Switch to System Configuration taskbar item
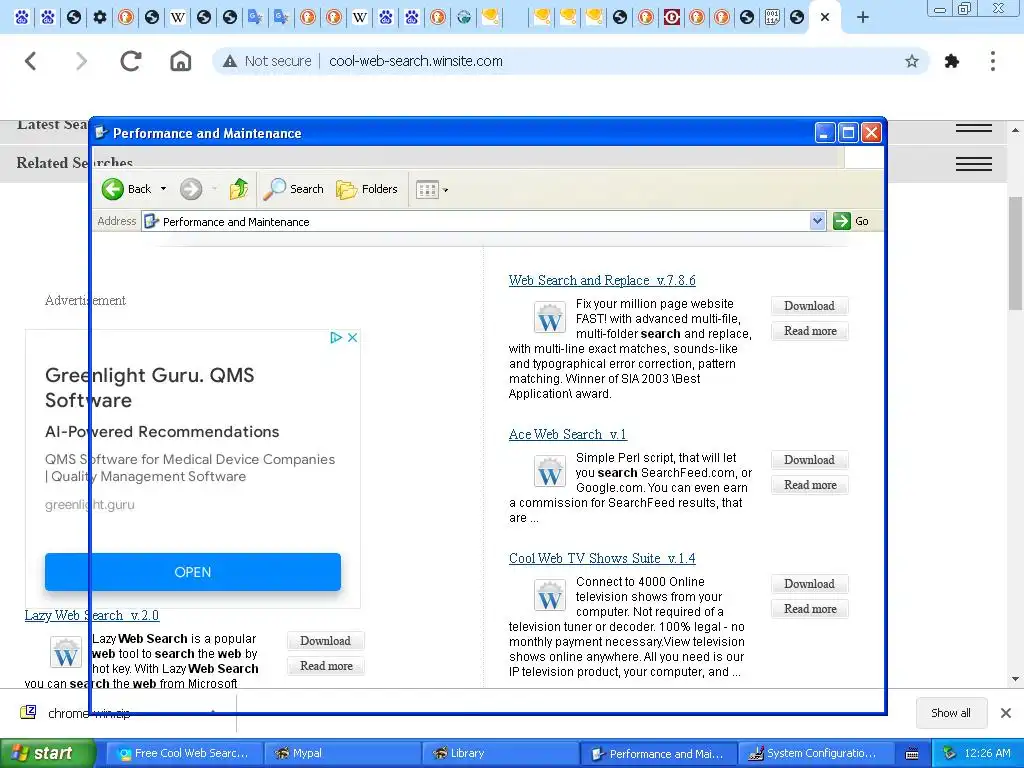The width and height of the screenshot is (1024, 768). tap(817, 754)
